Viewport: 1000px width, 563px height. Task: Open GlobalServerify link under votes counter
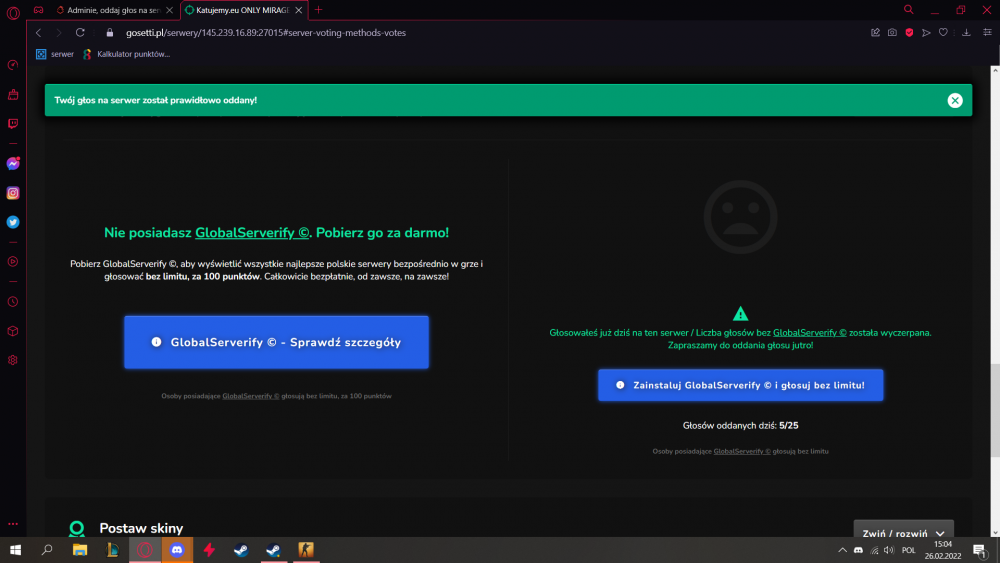click(742, 451)
